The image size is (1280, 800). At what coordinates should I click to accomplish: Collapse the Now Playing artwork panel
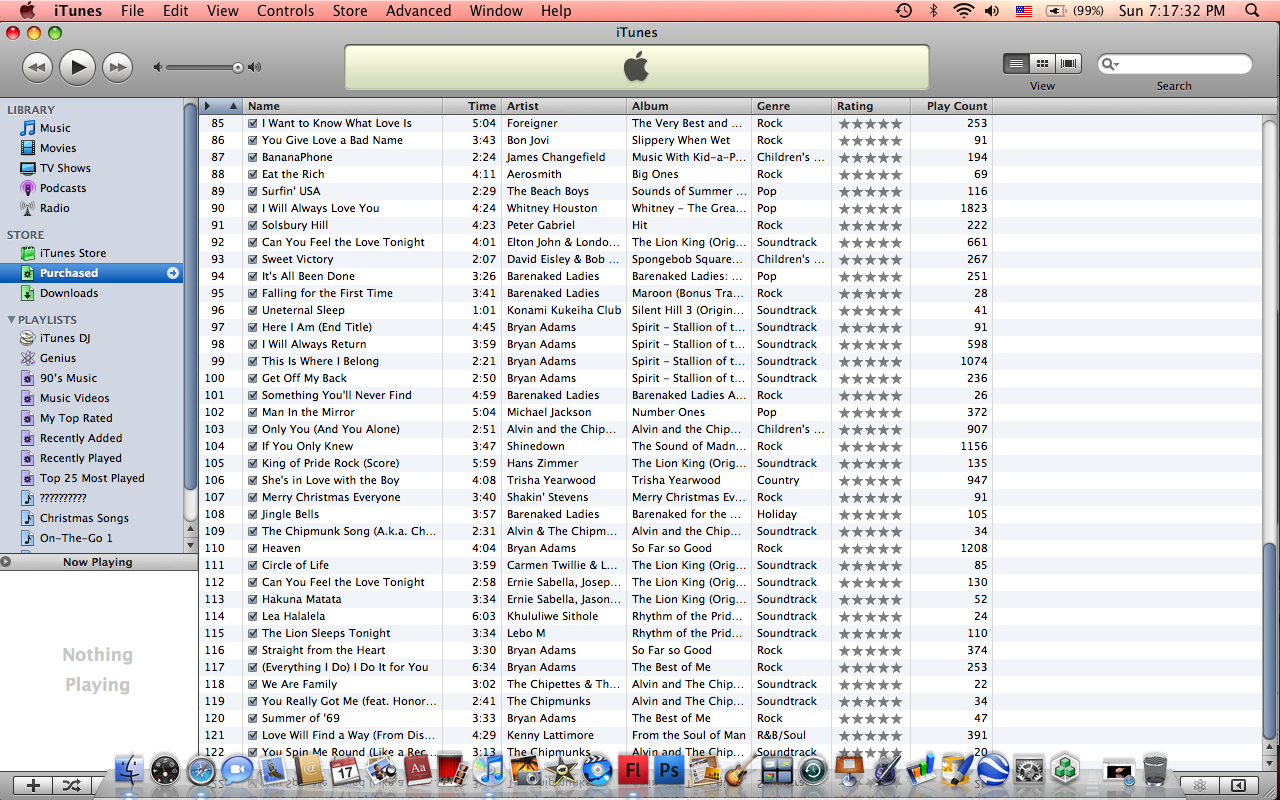[6, 562]
